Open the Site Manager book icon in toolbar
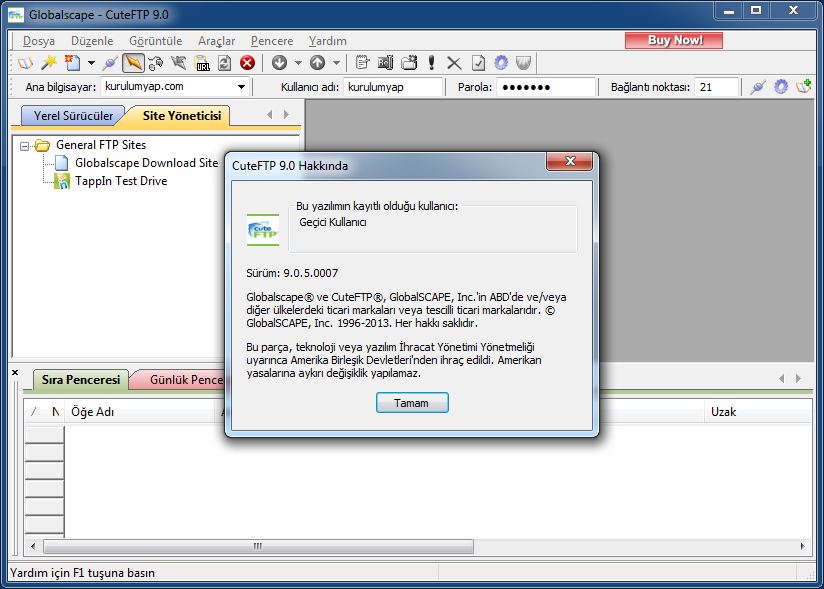The height and width of the screenshot is (589, 824). point(25,63)
